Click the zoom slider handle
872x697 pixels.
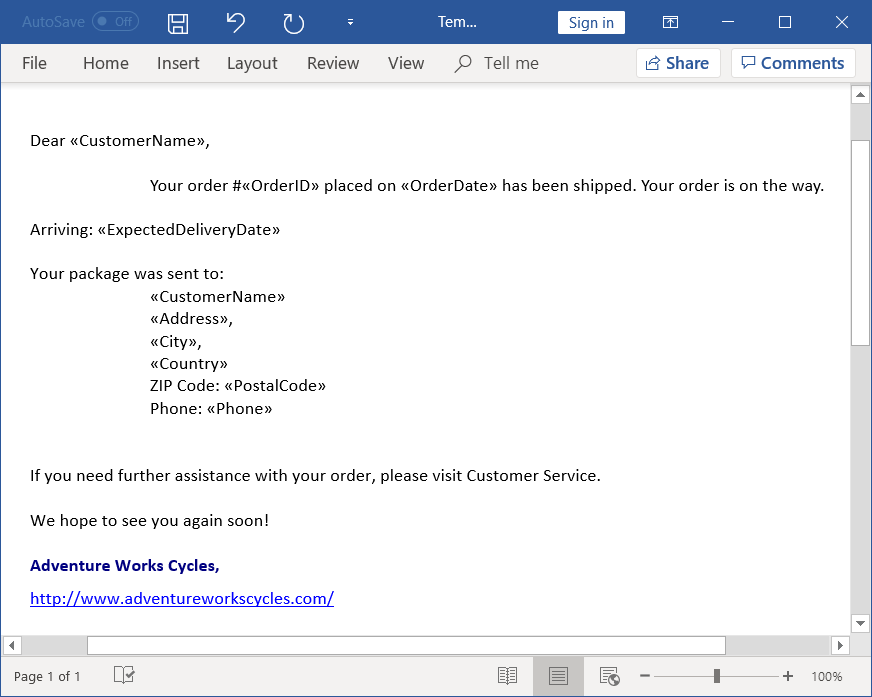(717, 676)
